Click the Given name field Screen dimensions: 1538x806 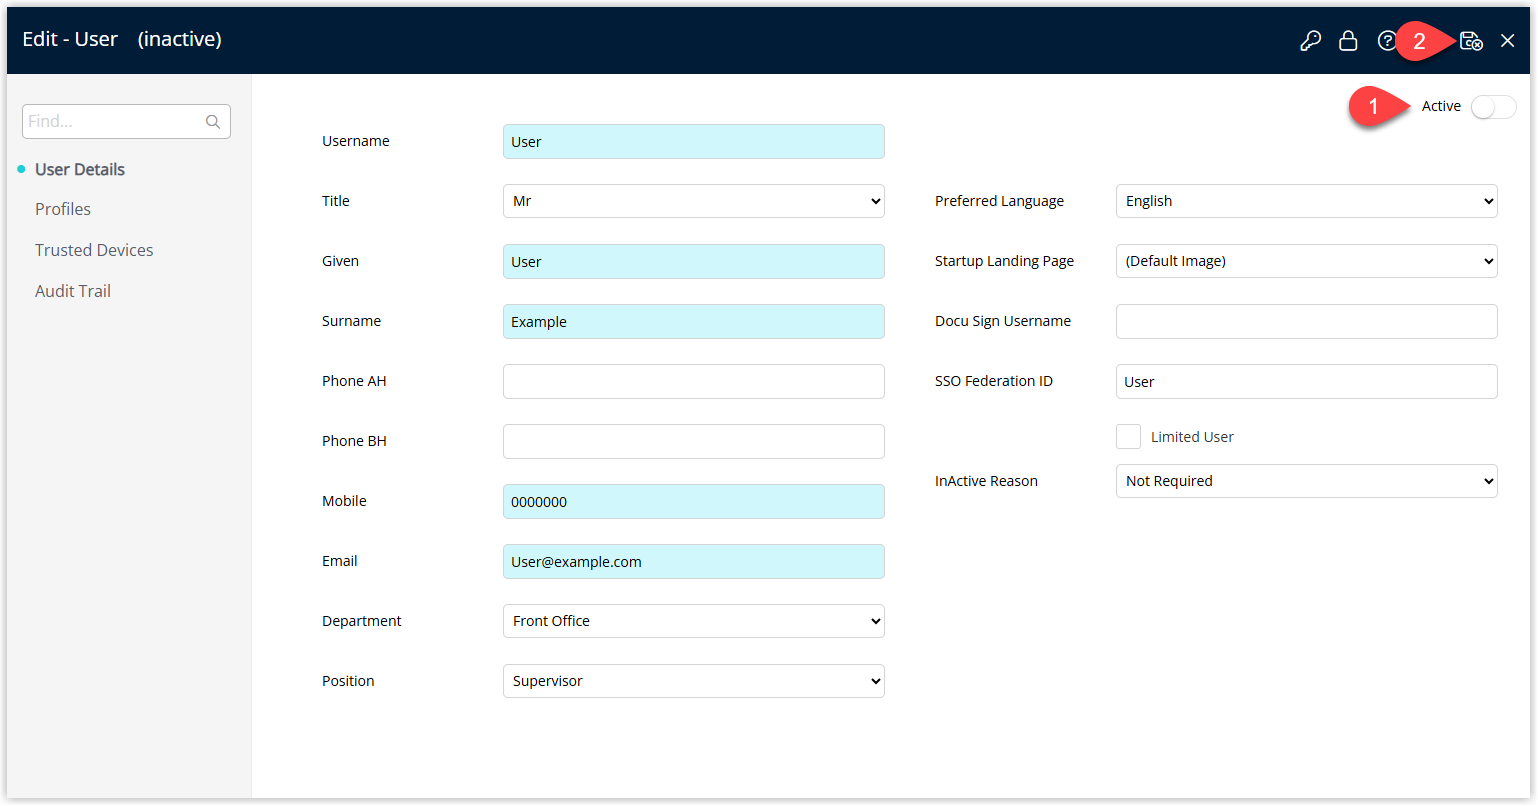pos(694,262)
